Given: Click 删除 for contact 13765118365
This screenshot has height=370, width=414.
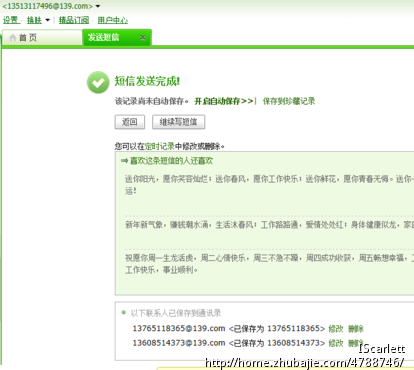Looking at the screenshot, I should pos(356,329).
